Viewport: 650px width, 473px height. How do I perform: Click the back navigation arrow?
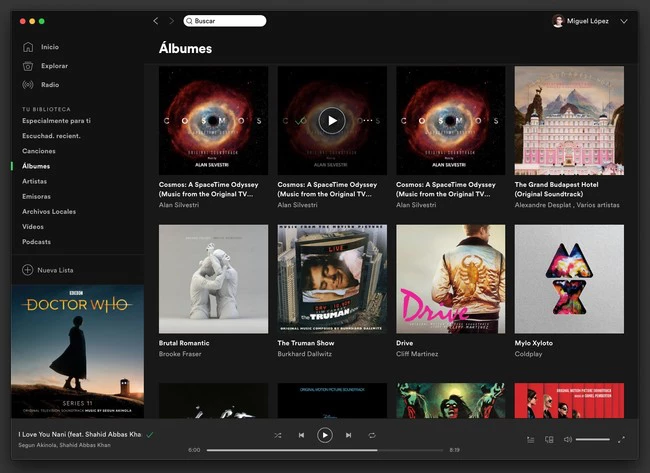click(x=155, y=21)
